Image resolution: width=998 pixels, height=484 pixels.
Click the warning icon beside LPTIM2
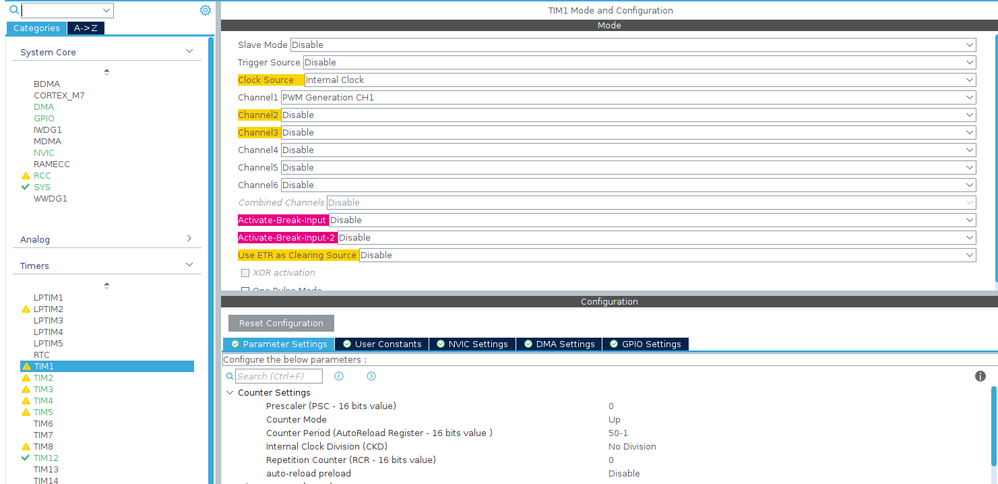pos(25,309)
